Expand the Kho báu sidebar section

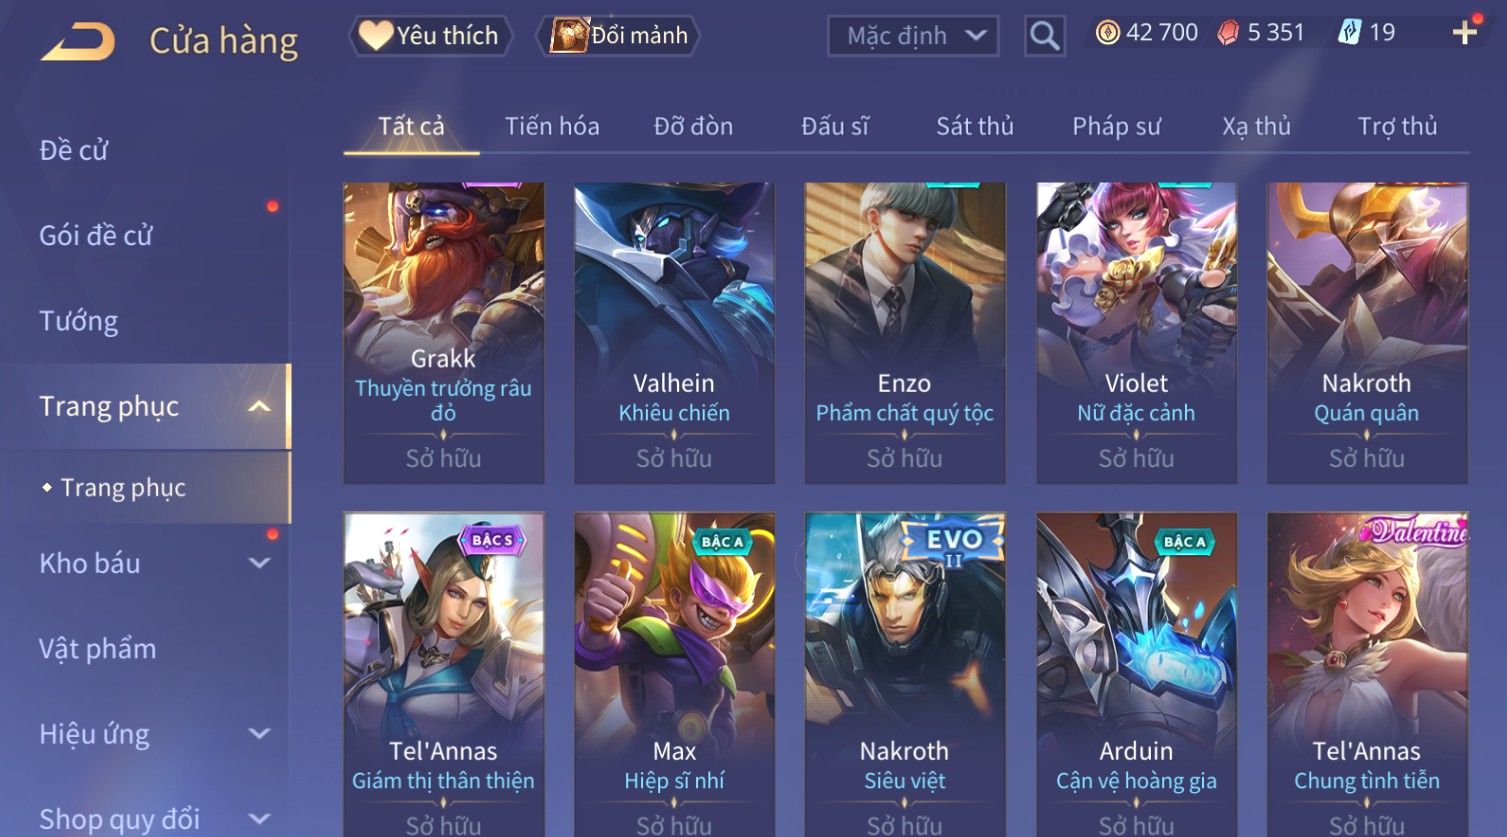pyautogui.click(x=259, y=563)
